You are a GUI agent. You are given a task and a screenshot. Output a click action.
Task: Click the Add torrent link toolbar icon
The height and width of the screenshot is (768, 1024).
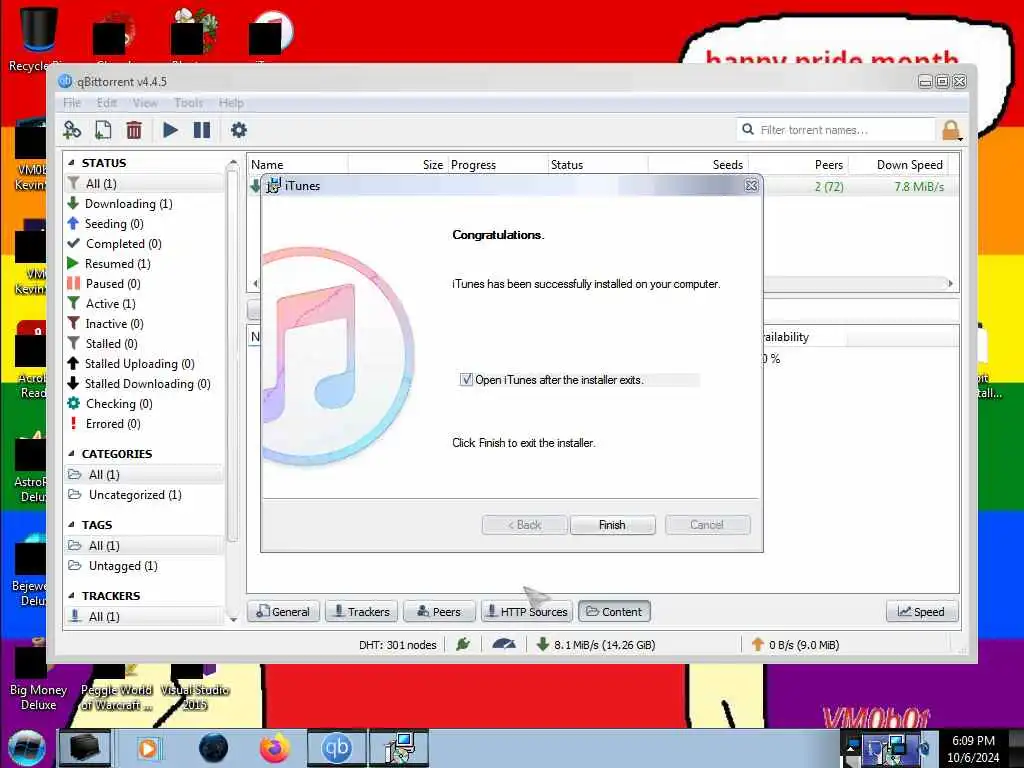[x=72, y=130]
